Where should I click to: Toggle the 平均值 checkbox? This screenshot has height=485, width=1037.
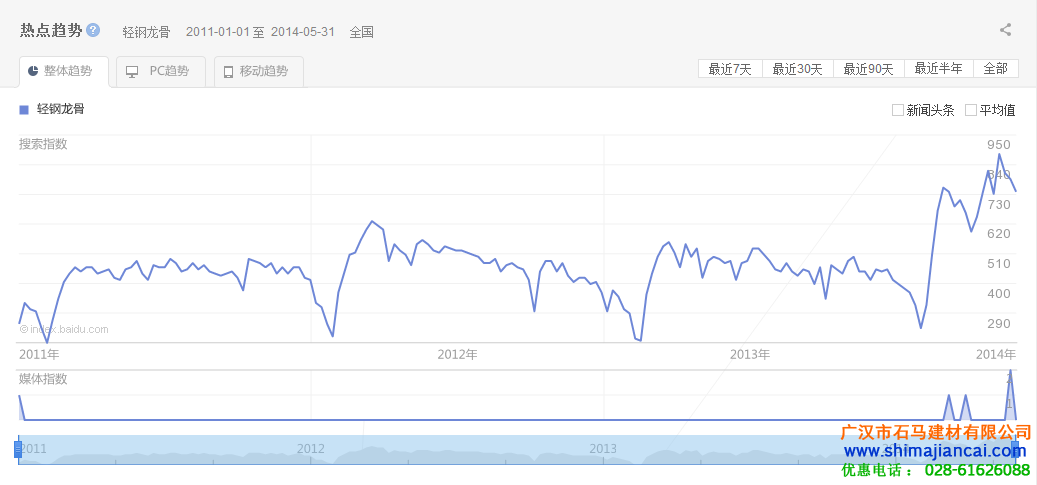coord(970,110)
